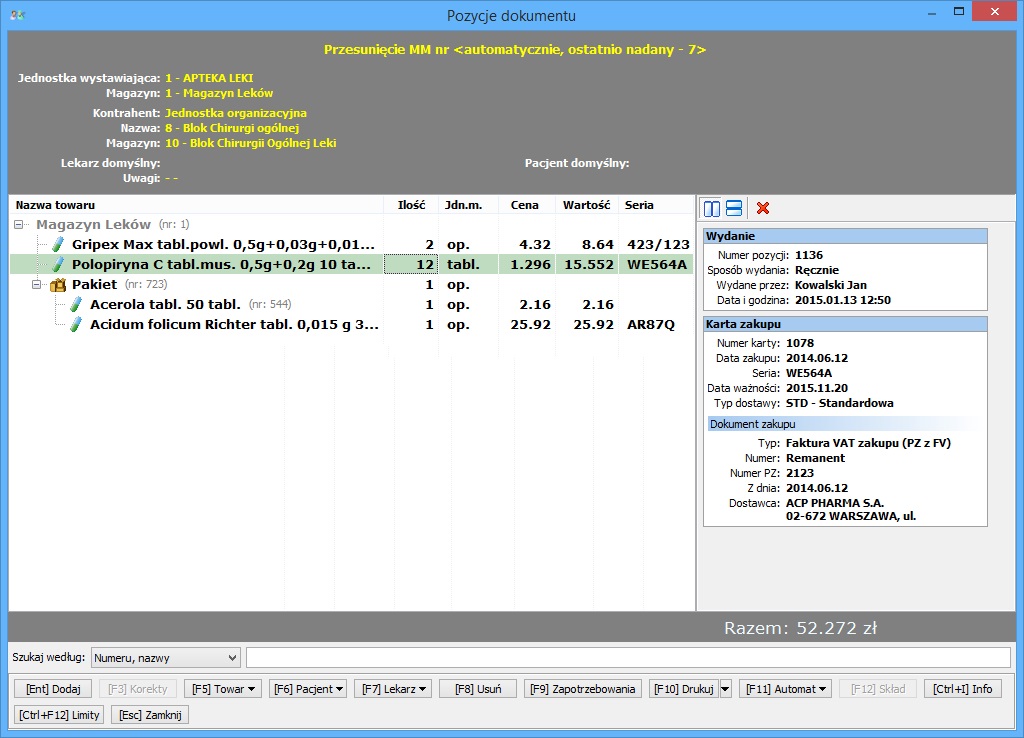
Task: Focus the search text input field
Action: tap(628, 657)
